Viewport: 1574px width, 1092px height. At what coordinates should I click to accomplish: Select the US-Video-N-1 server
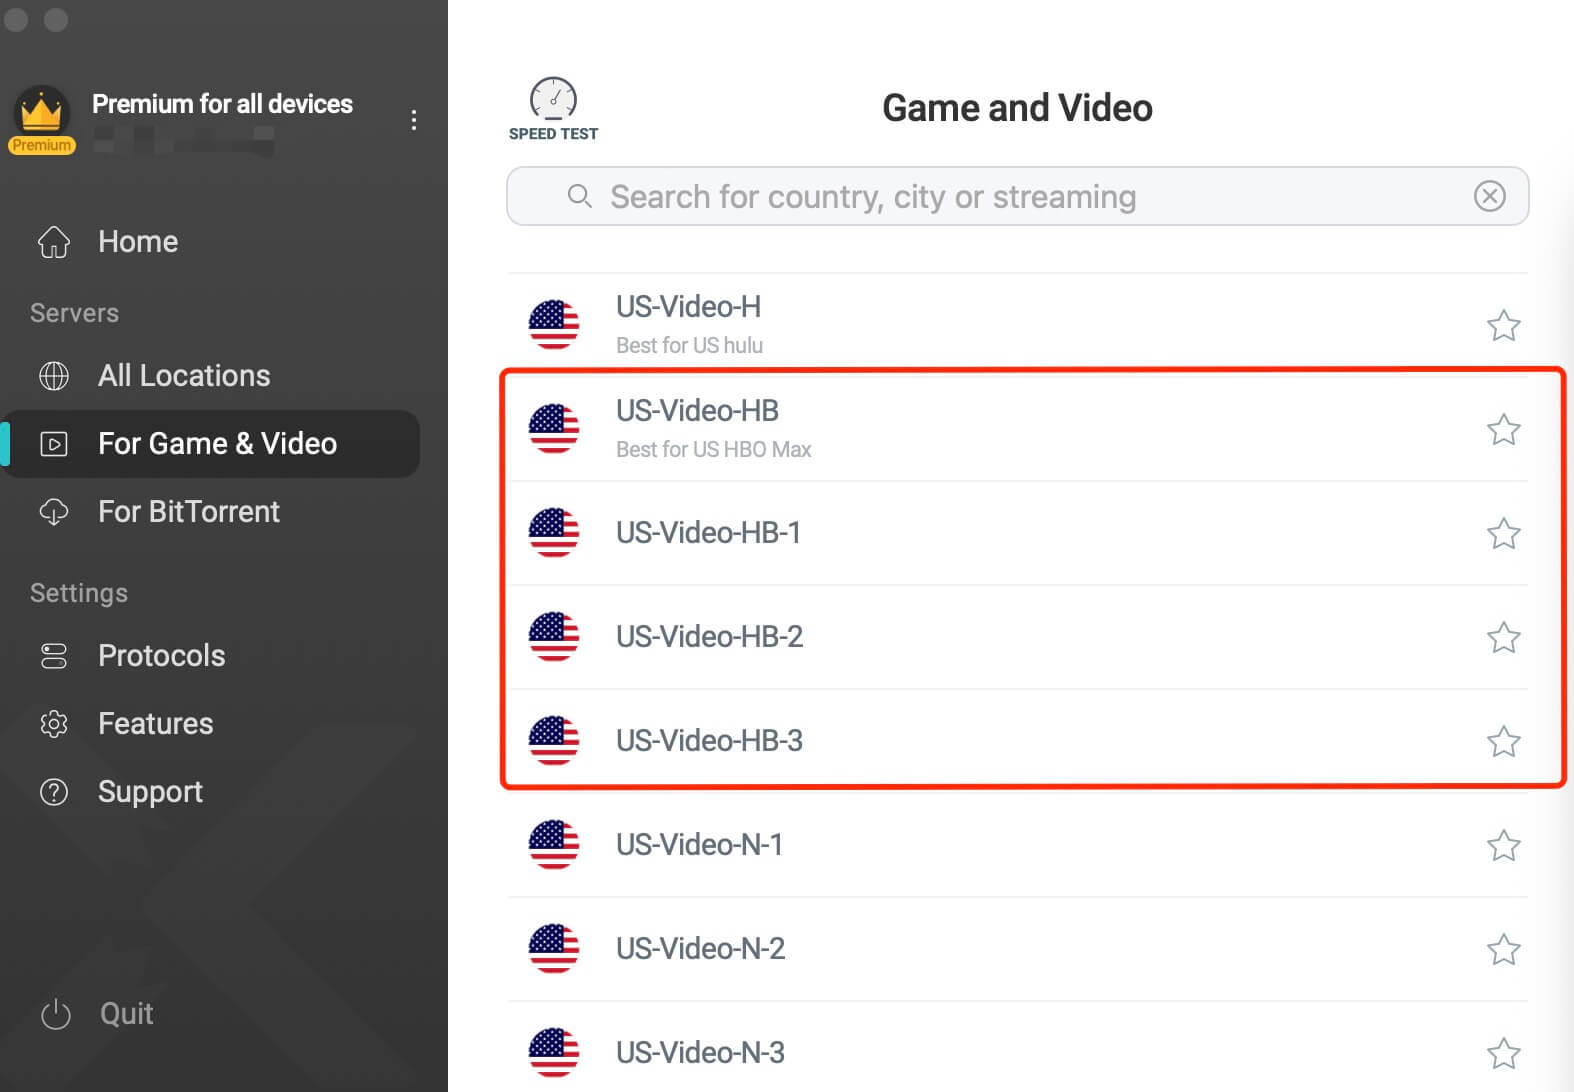pos(1018,845)
